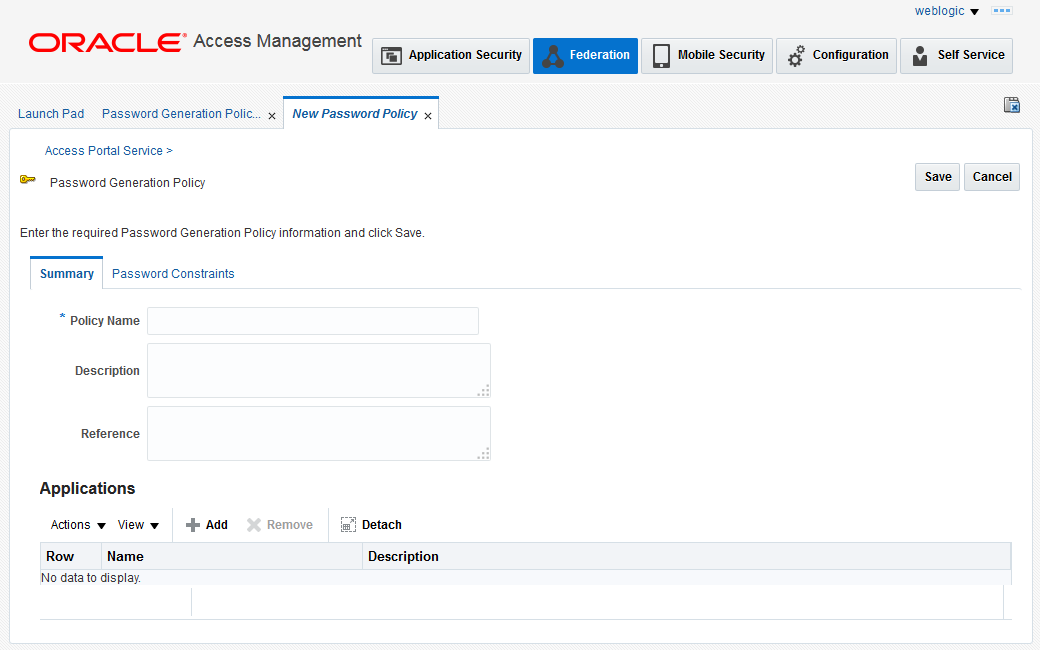Click the Reference field resize handle
Viewport: 1040px width, 650px height.
coord(484,454)
